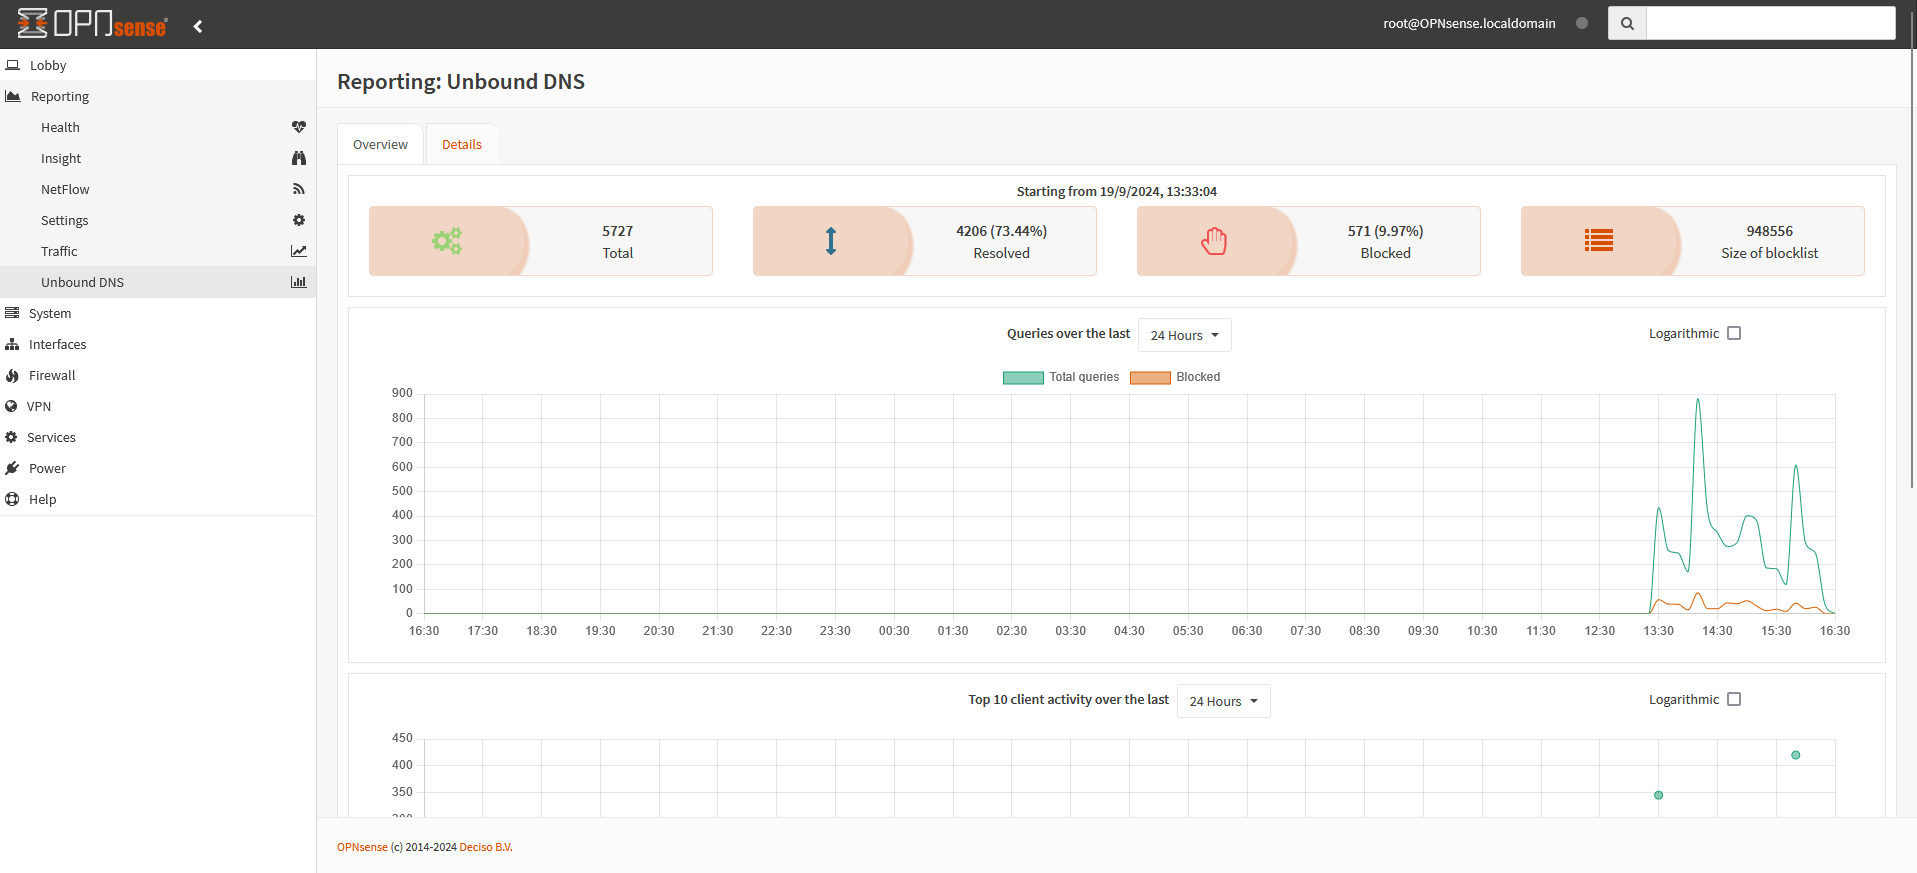Click the Traffic line-chart icon
Screen dimensions: 1917x873
298,251
